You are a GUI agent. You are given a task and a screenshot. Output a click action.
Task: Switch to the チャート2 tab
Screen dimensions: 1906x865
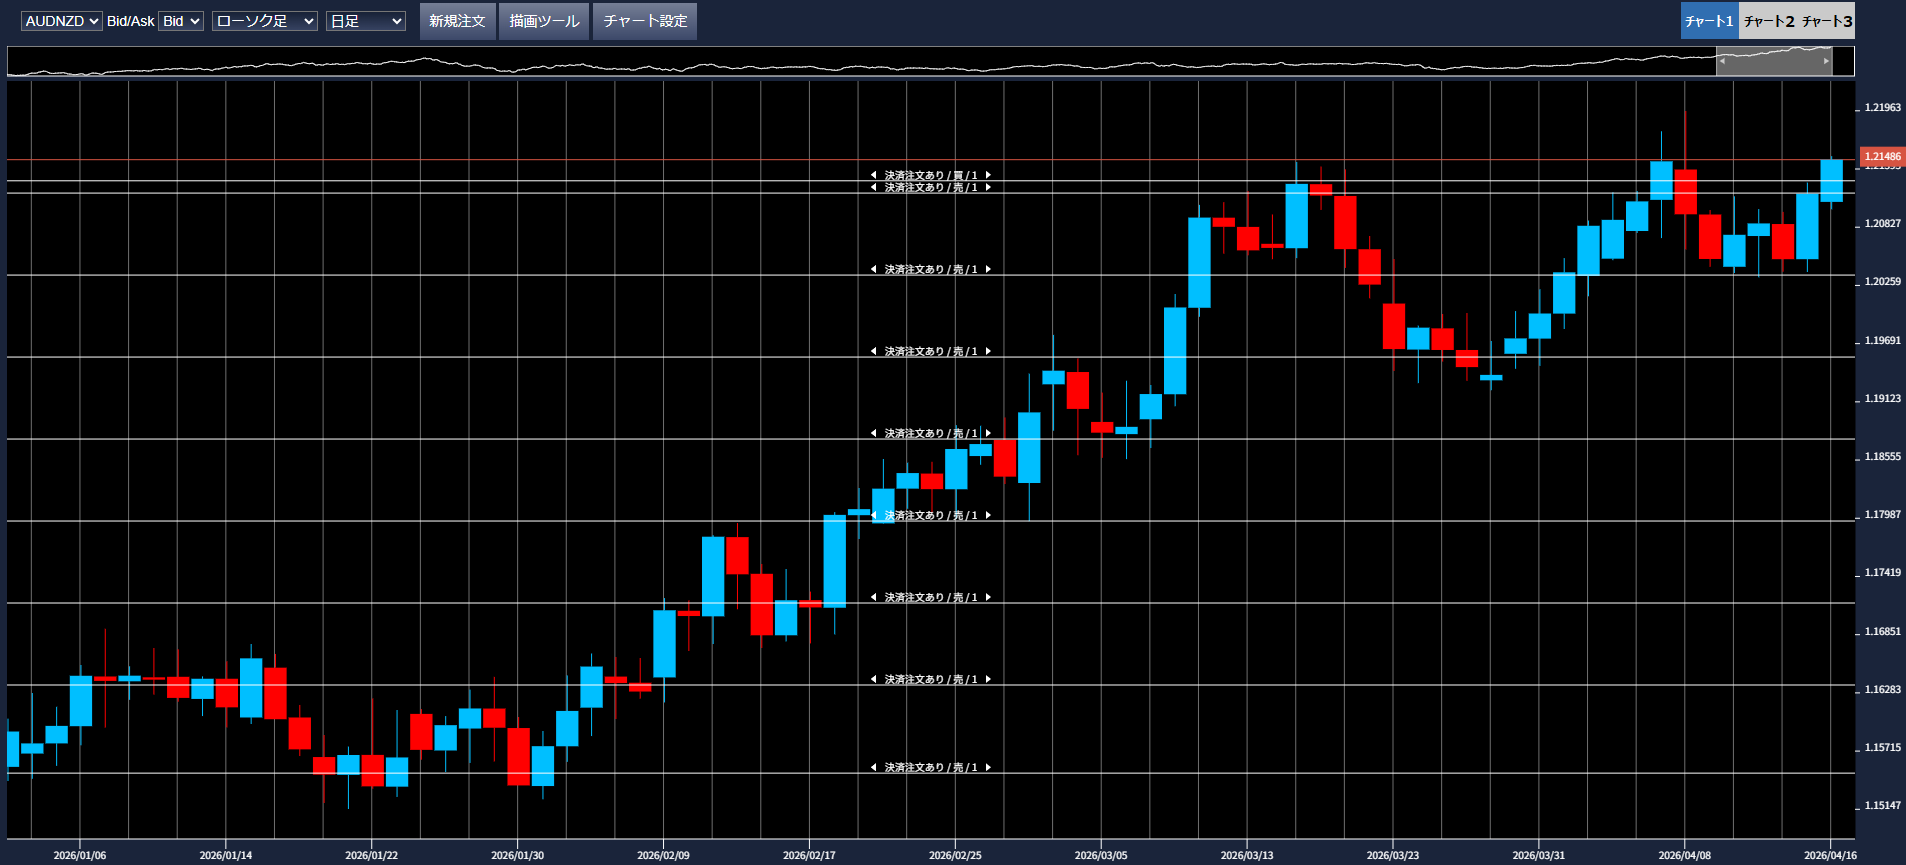pos(1768,21)
